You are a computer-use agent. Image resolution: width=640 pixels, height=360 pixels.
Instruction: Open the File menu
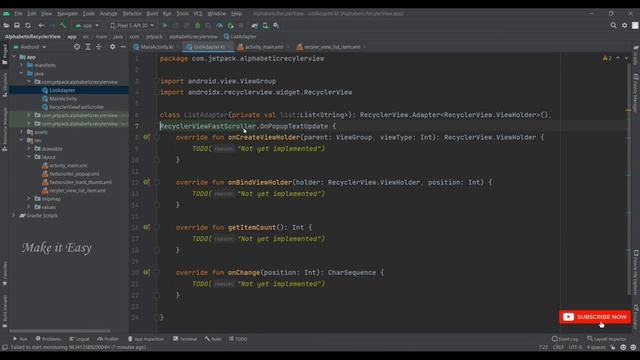point(18,13)
